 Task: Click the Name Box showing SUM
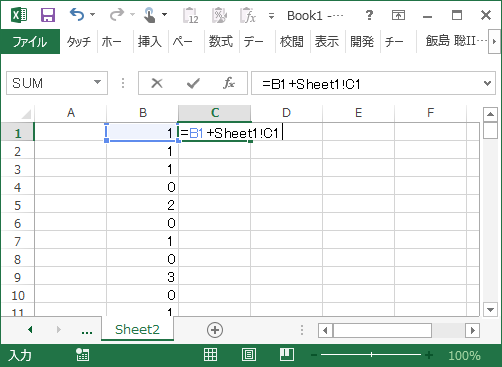(49, 83)
